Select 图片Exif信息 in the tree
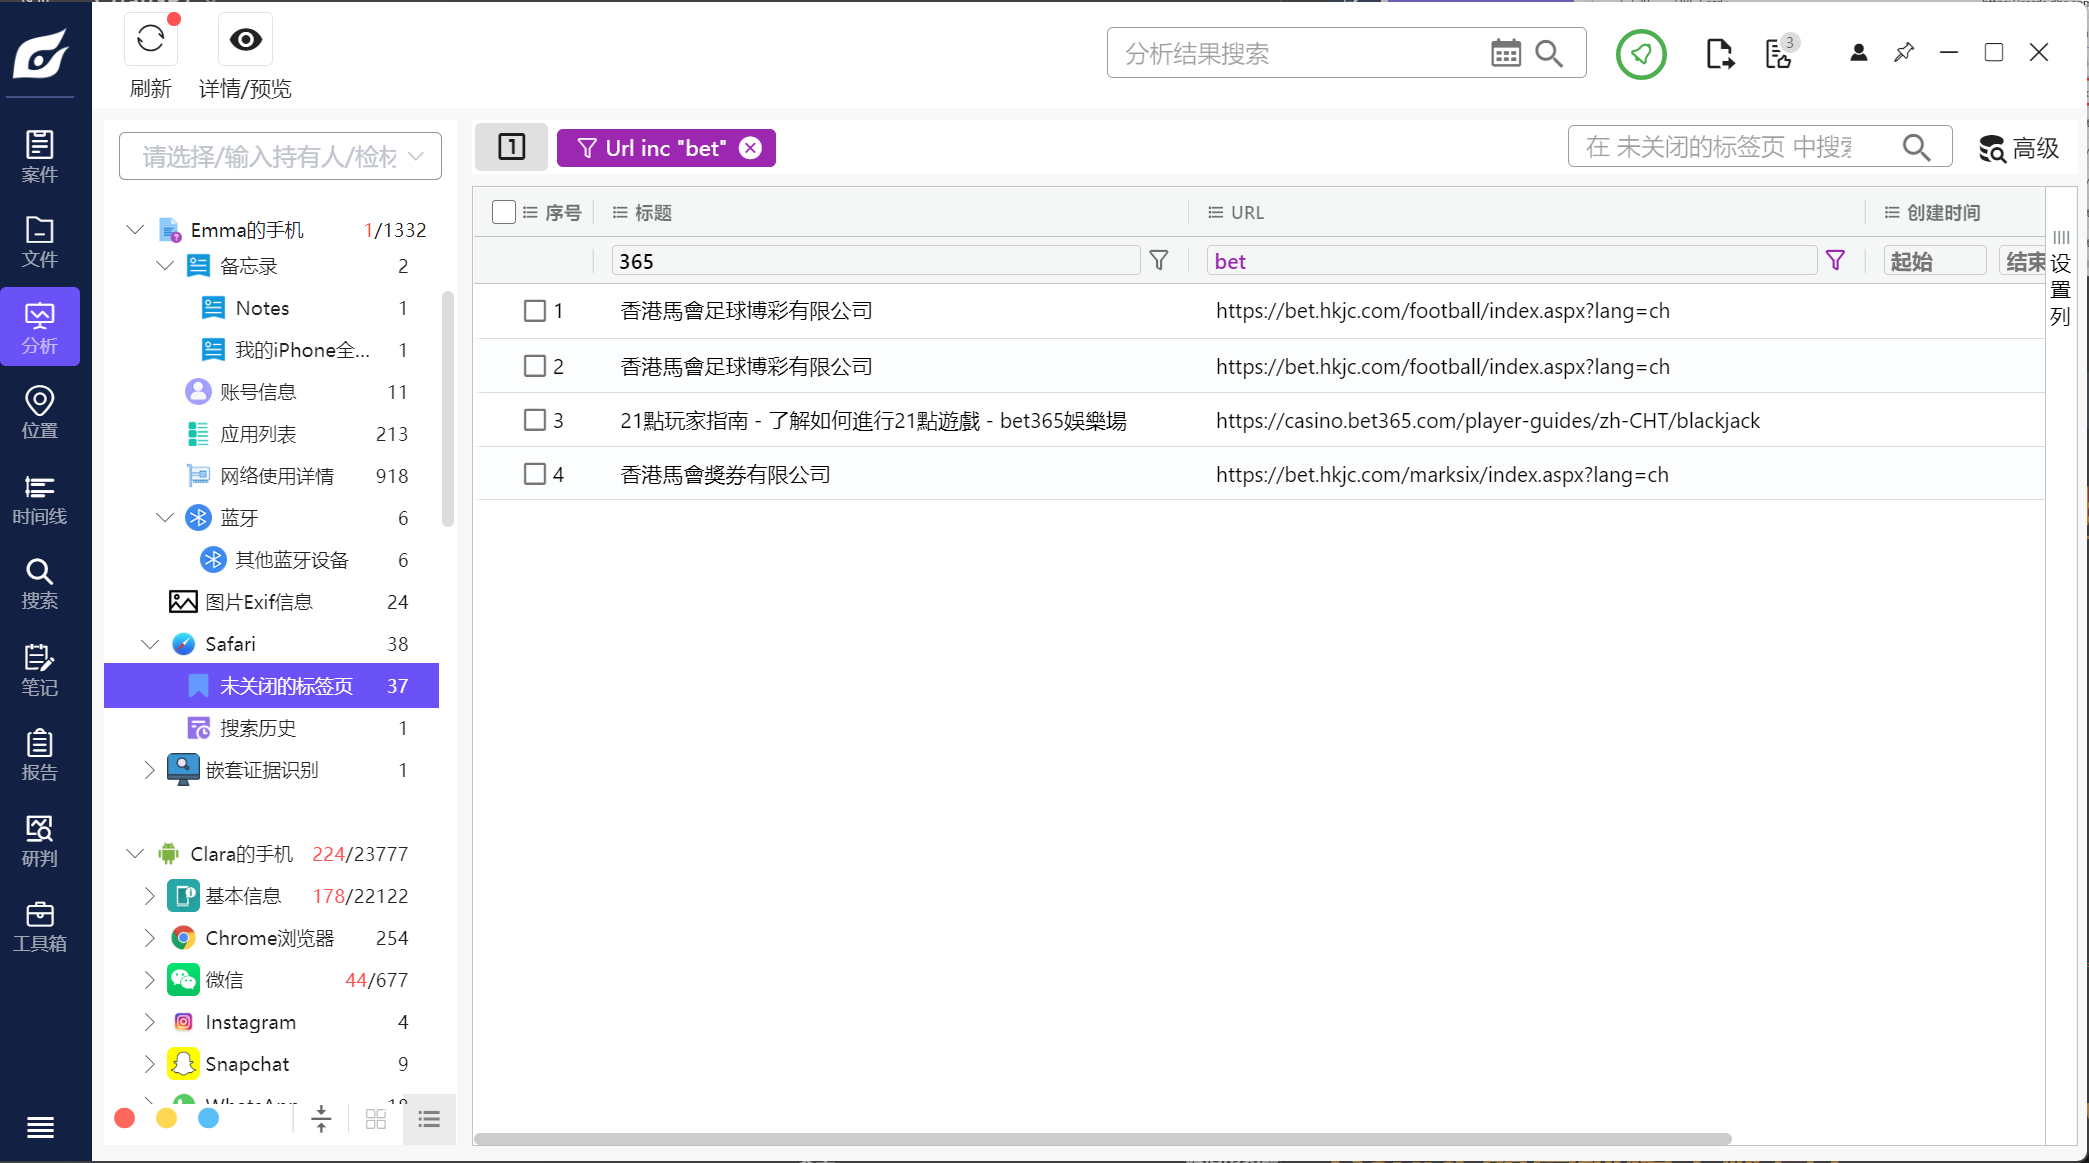Image resolution: width=2089 pixels, height=1163 pixels. pos(258,602)
